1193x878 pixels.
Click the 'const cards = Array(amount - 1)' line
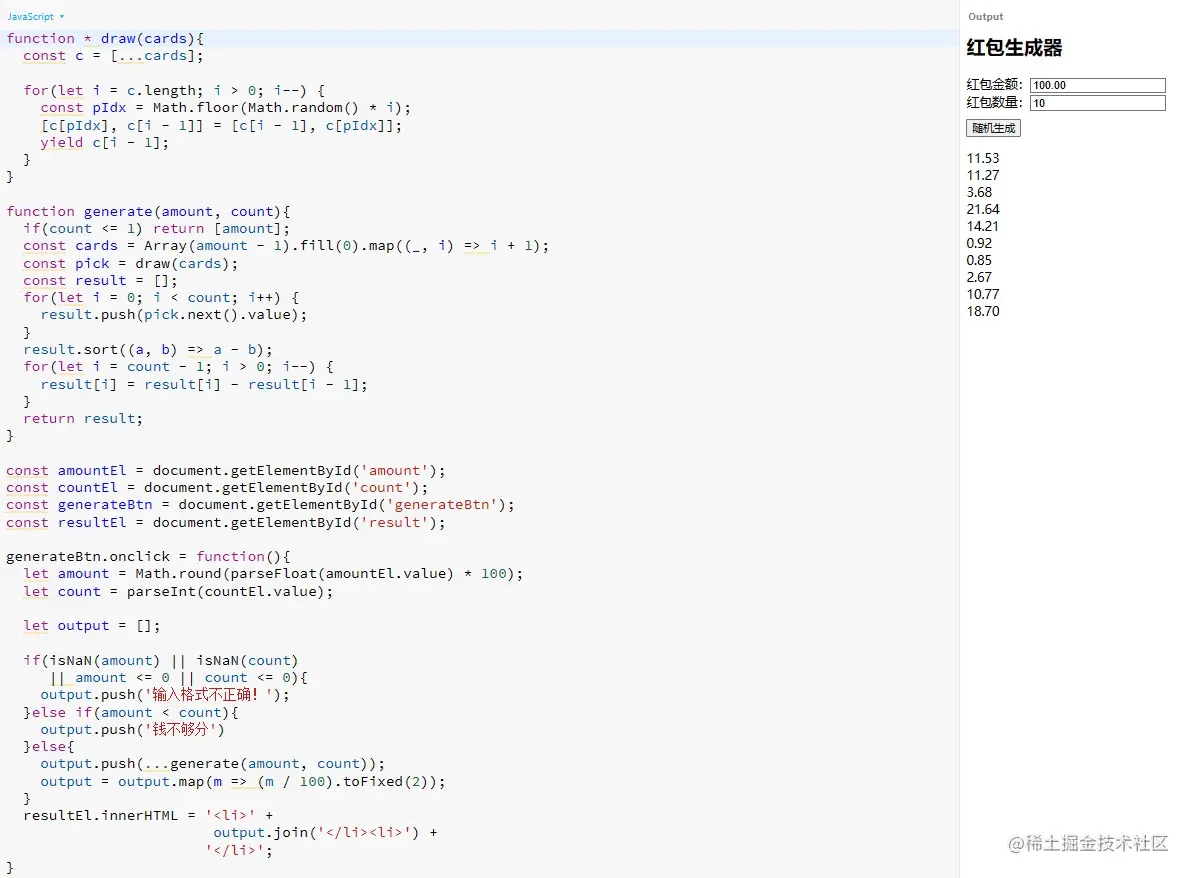[285, 246]
